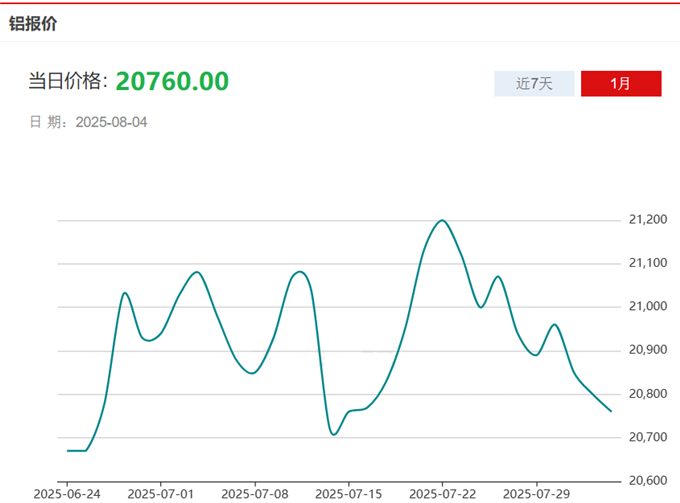Click the 铝报价 section heading
The height and width of the screenshot is (503, 680).
coord(34,23)
